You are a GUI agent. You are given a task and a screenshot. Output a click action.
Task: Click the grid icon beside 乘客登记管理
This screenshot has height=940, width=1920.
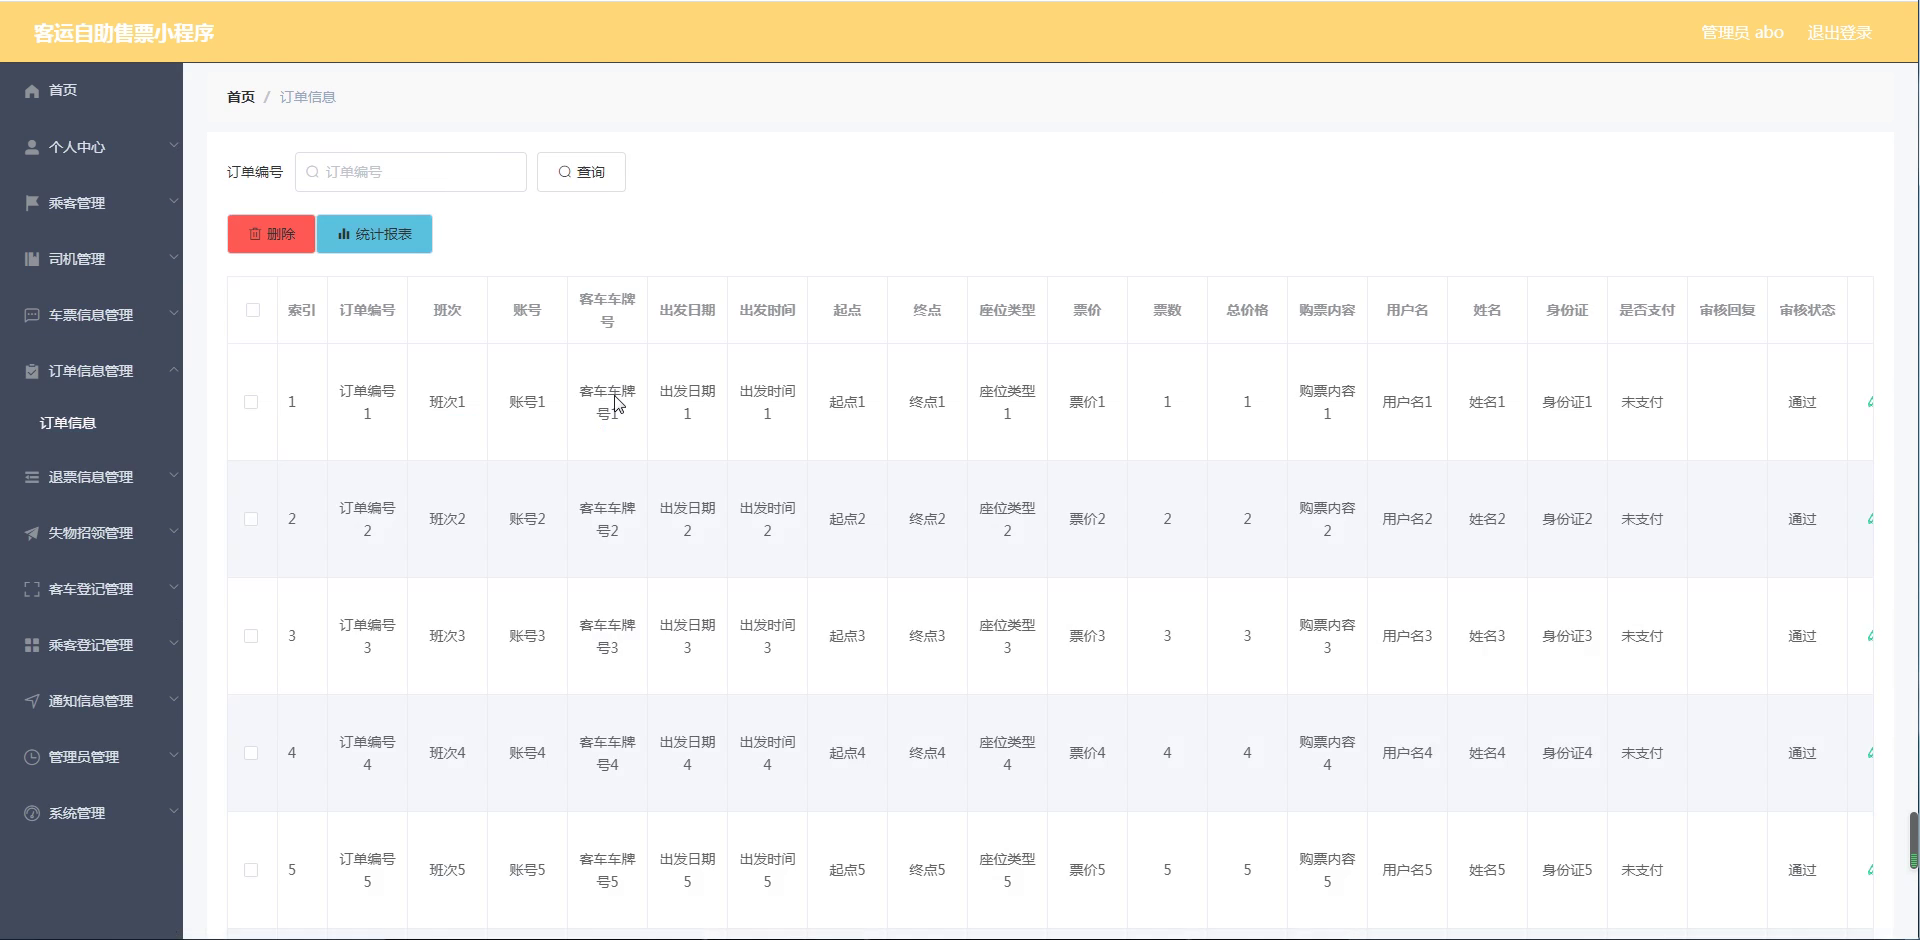tap(32, 645)
